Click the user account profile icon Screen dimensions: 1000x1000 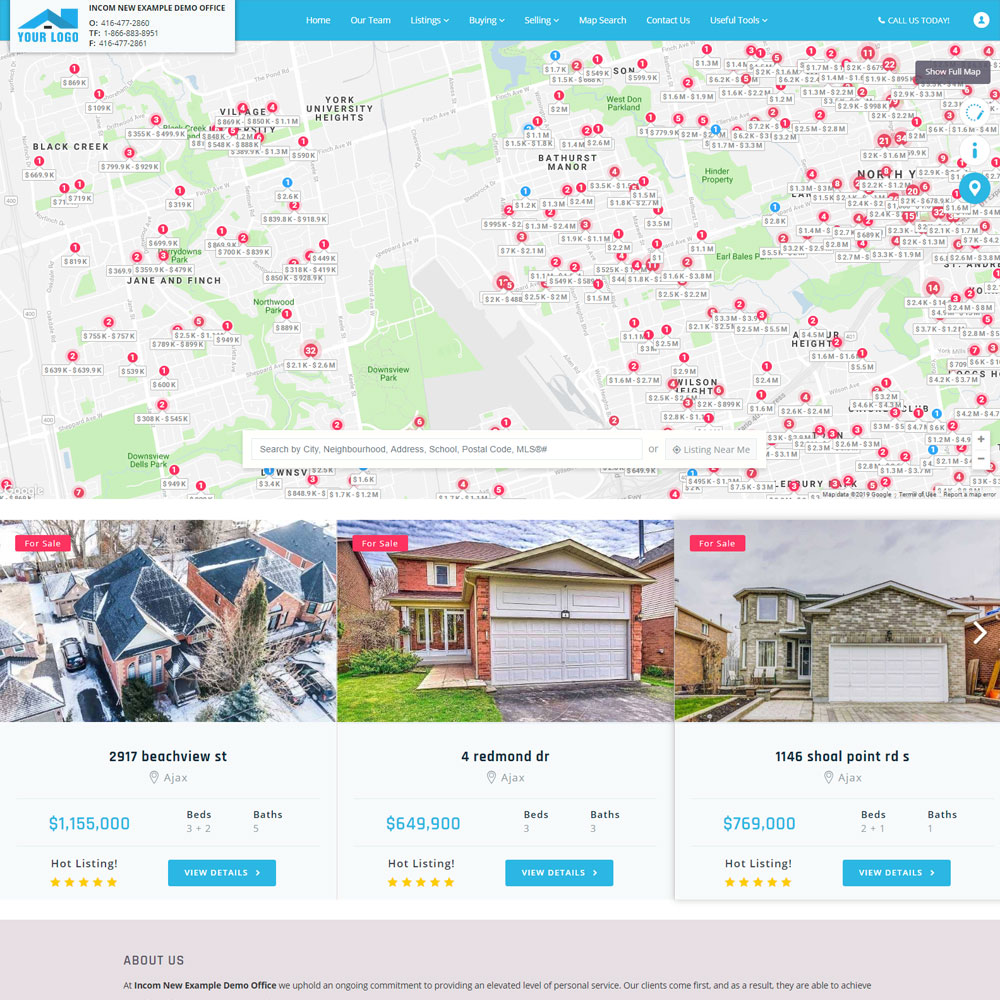[980, 20]
